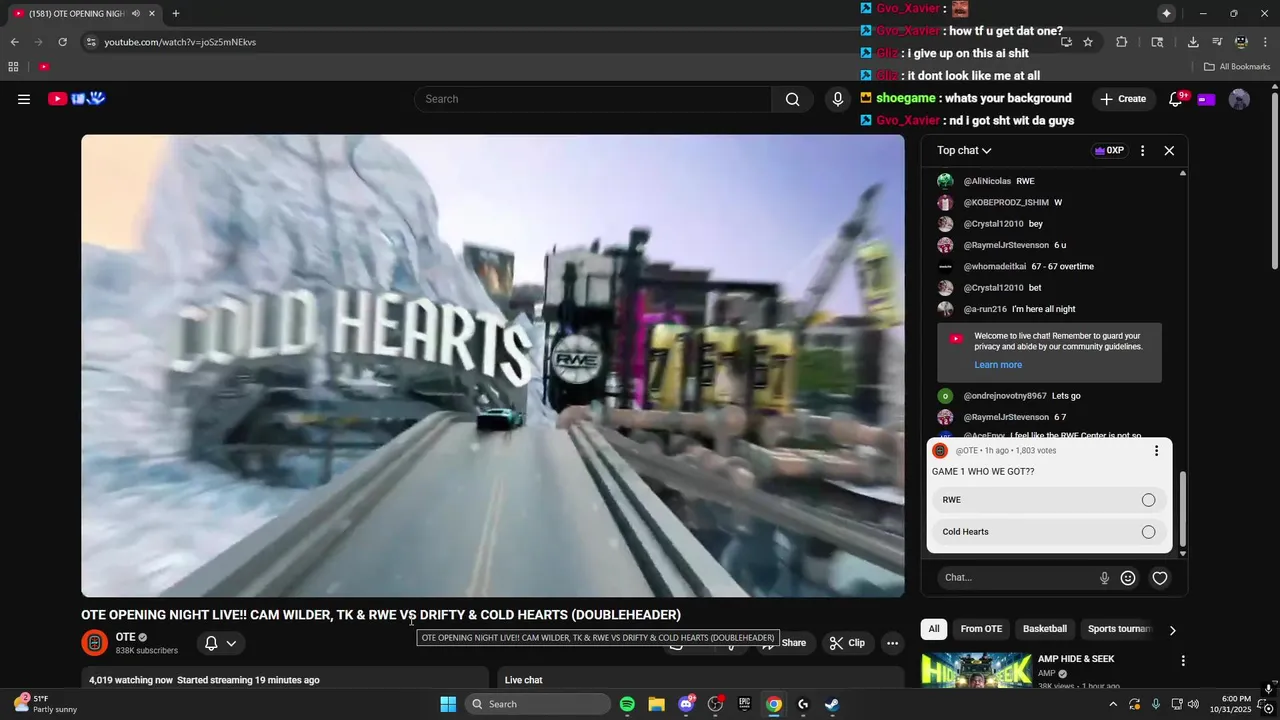The image size is (1280, 720).
Task: Focus the Chat message input
Action: point(1018,578)
